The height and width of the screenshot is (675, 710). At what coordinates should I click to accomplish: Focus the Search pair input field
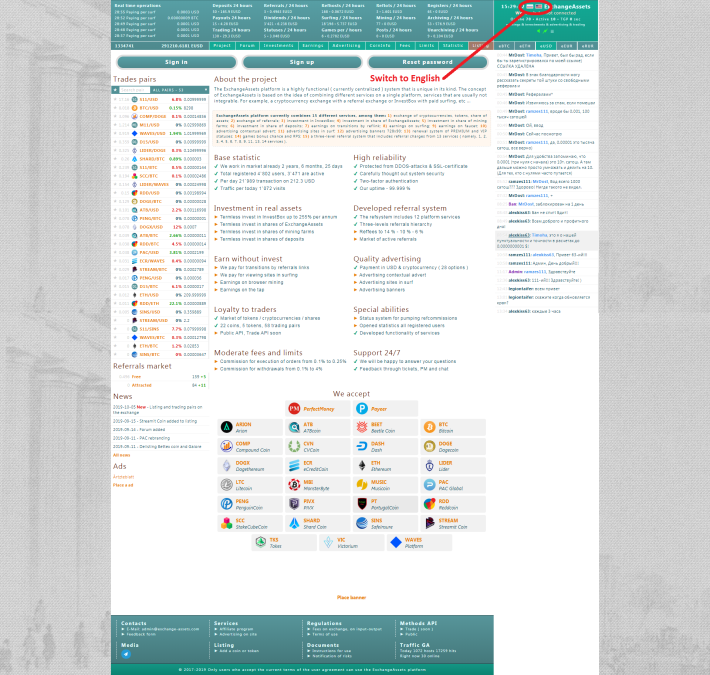[134, 90]
